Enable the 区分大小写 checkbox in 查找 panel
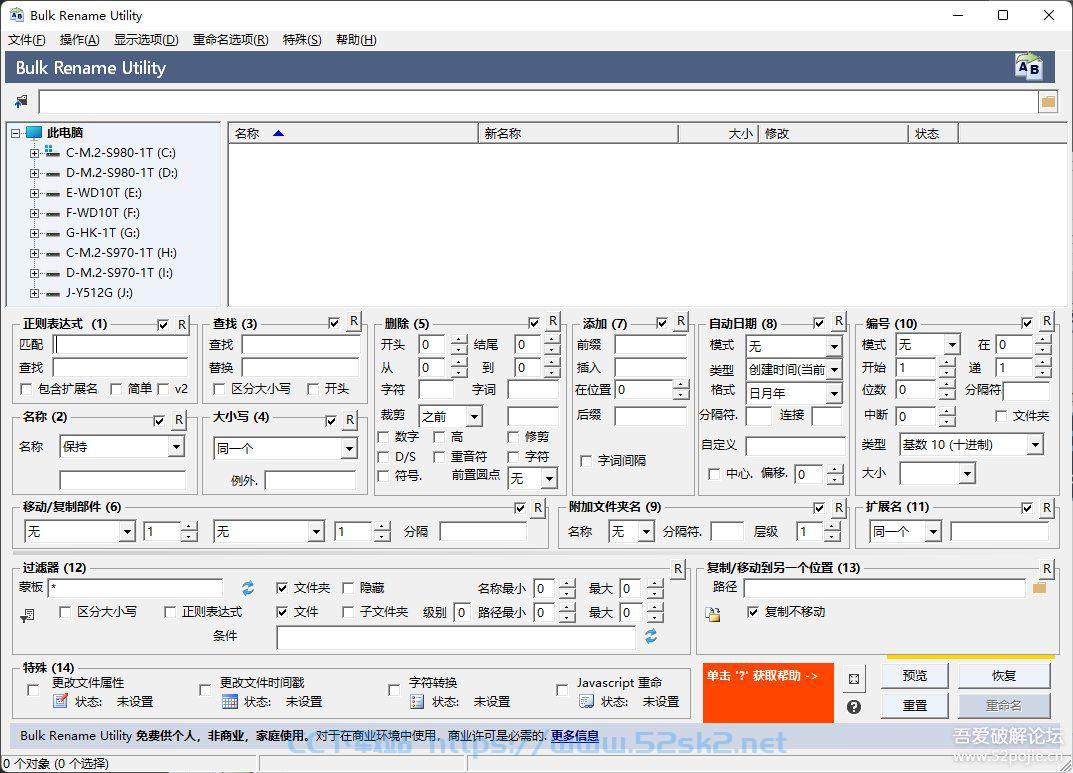 click(219, 389)
